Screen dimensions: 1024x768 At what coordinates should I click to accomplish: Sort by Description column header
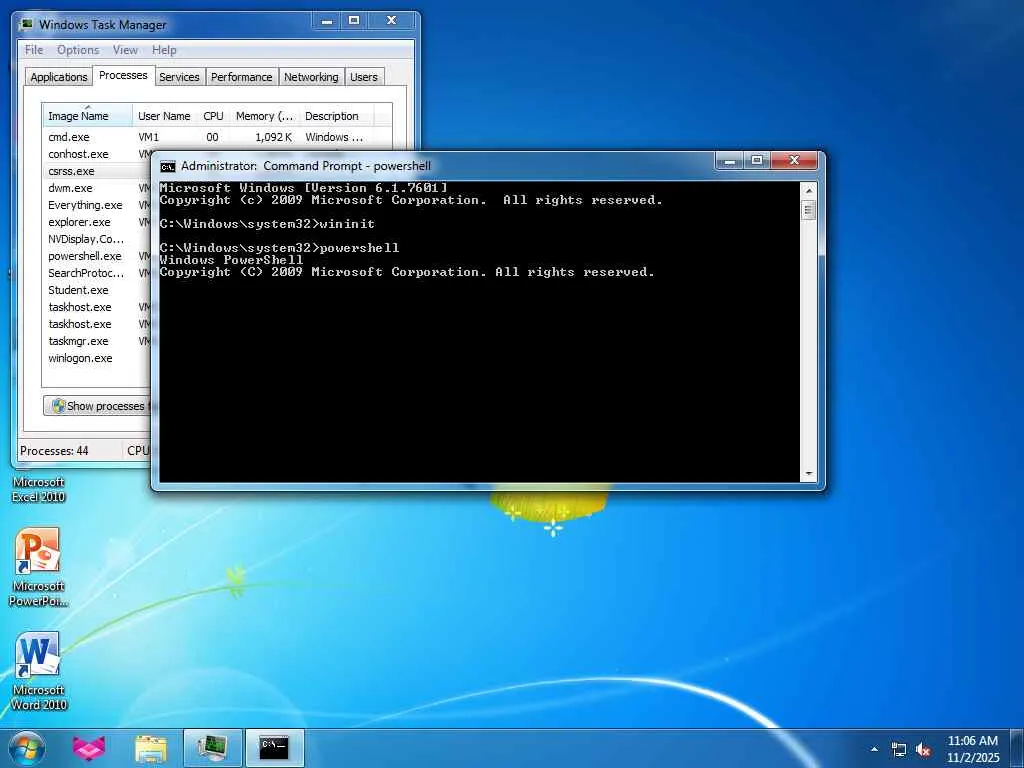coord(336,116)
